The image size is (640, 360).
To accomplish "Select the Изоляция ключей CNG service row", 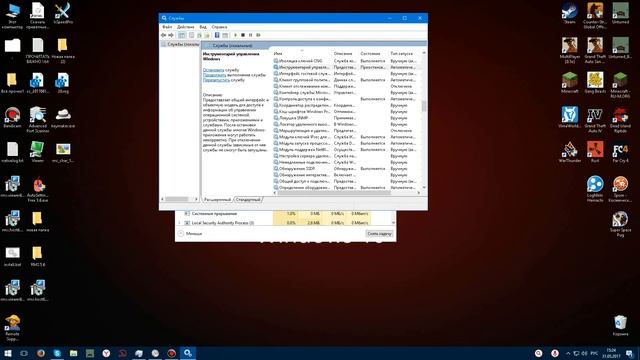I will pyautogui.click(x=347, y=61).
